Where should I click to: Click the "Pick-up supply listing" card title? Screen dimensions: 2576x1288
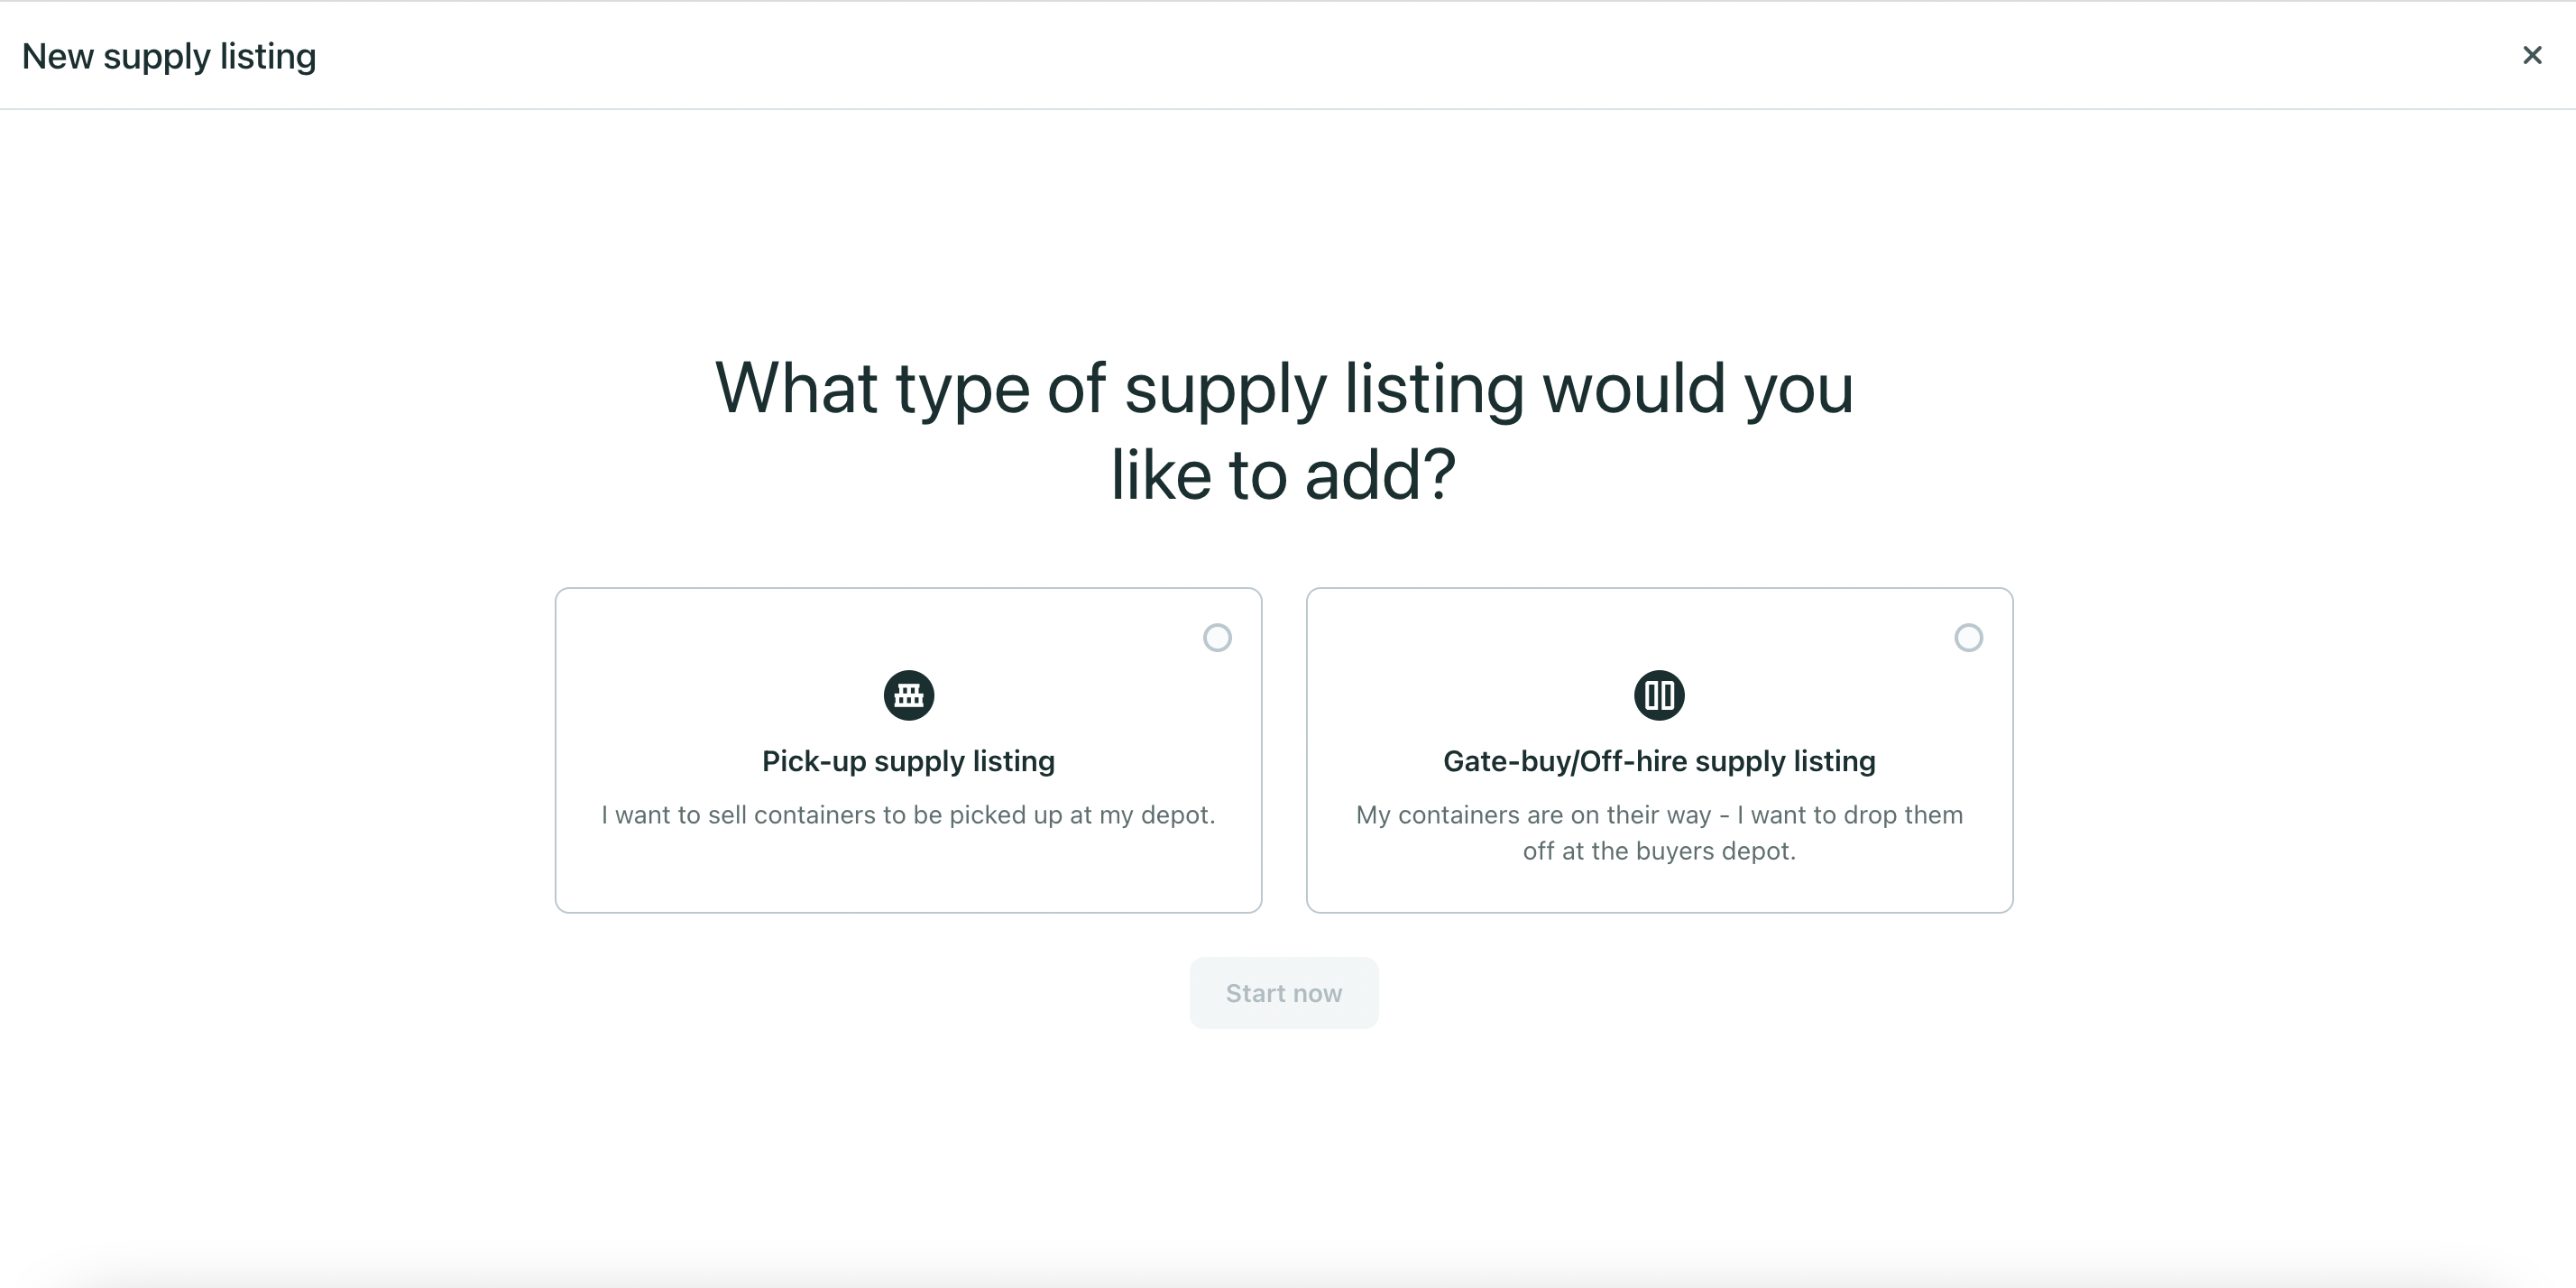pyautogui.click(x=908, y=761)
